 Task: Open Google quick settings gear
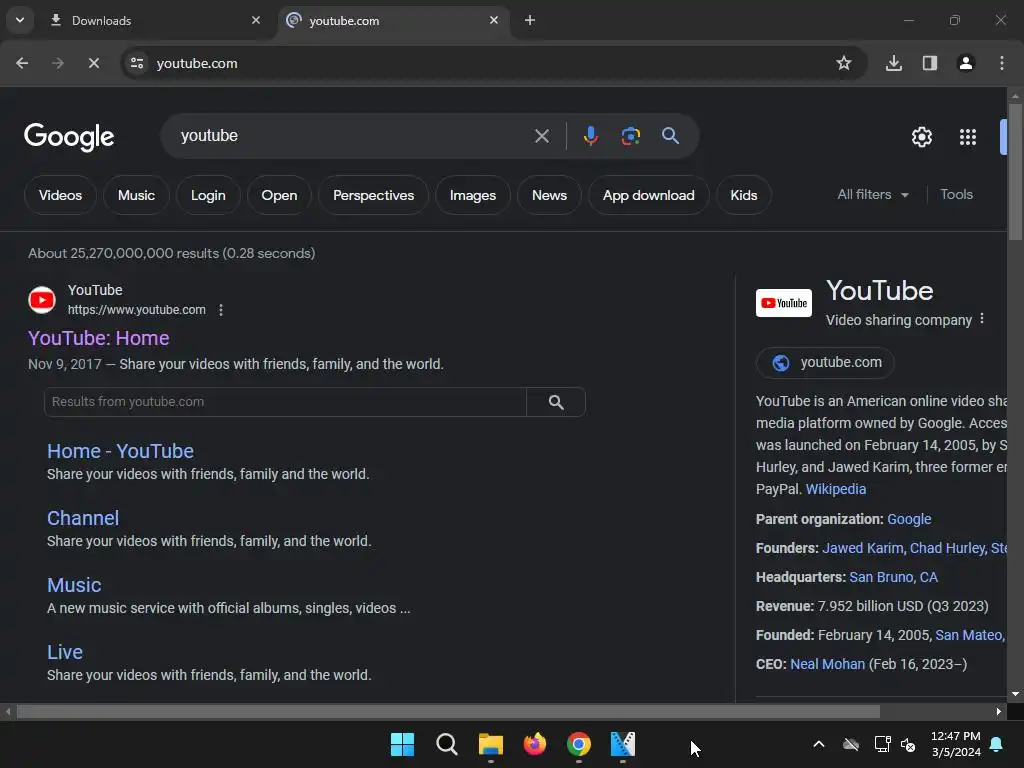coord(921,137)
